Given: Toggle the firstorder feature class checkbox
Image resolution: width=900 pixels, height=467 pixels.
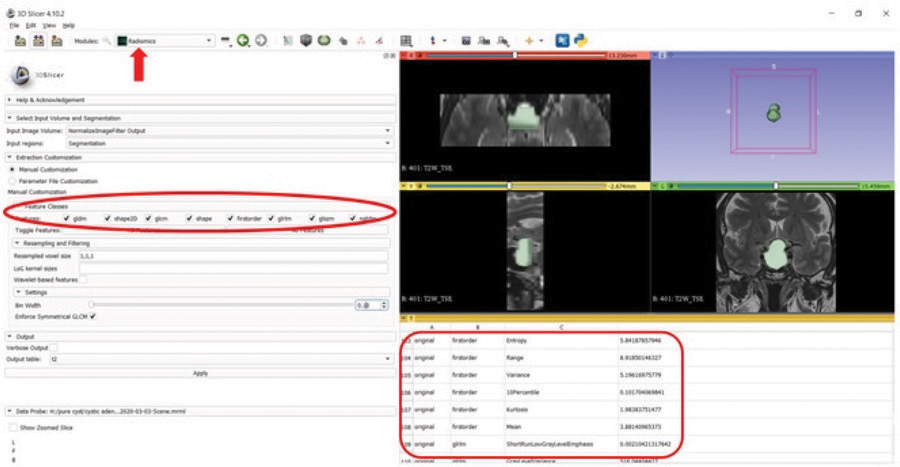Looking at the screenshot, I should click(x=229, y=218).
